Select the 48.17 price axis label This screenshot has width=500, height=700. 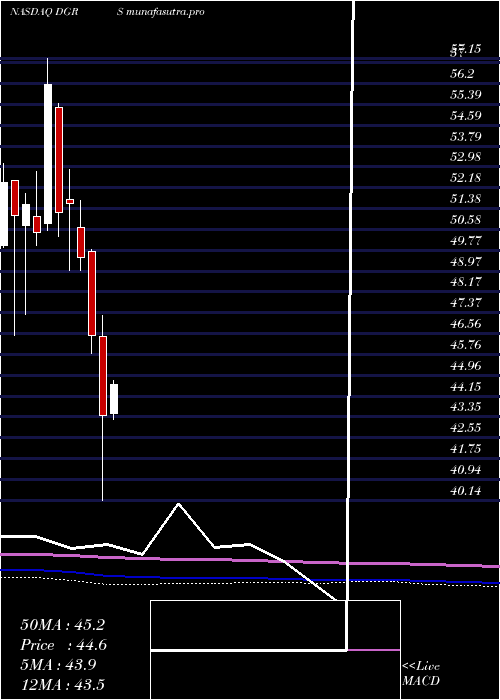pos(465,282)
